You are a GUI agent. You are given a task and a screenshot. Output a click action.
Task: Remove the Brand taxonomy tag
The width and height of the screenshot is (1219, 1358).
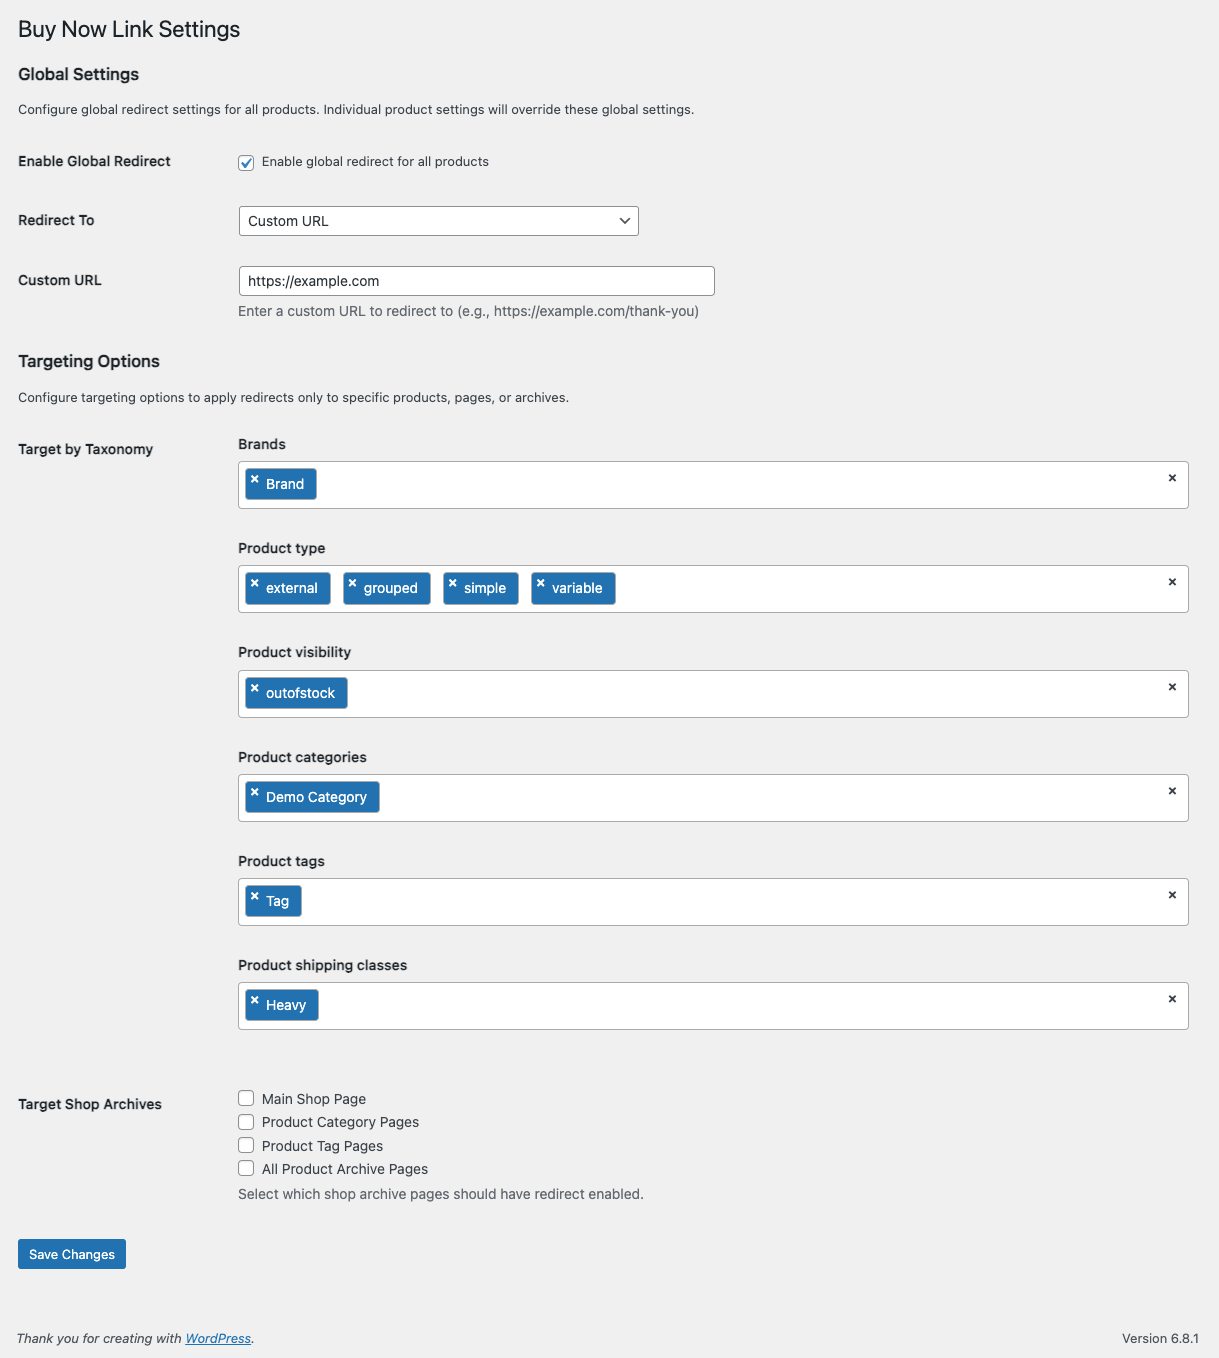click(x=257, y=483)
